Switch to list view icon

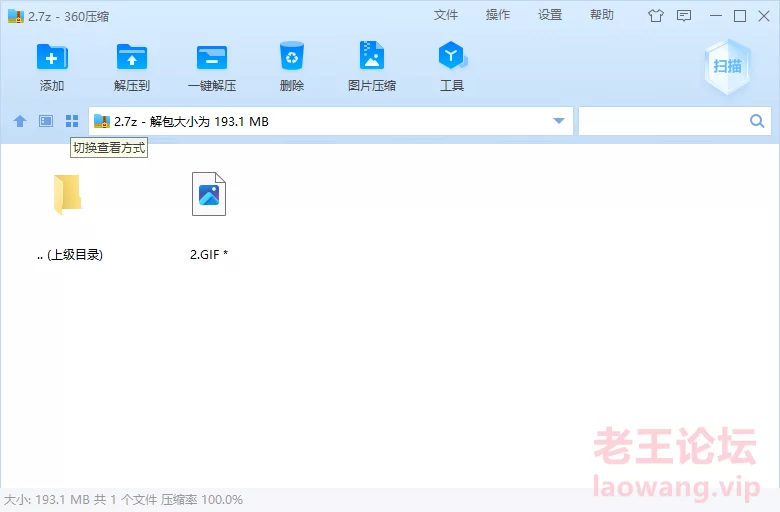46,121
